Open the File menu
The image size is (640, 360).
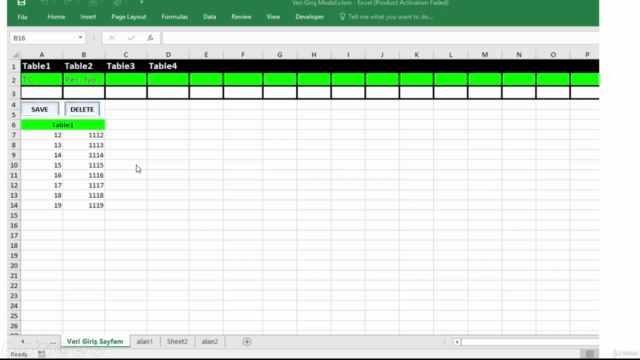22,17
